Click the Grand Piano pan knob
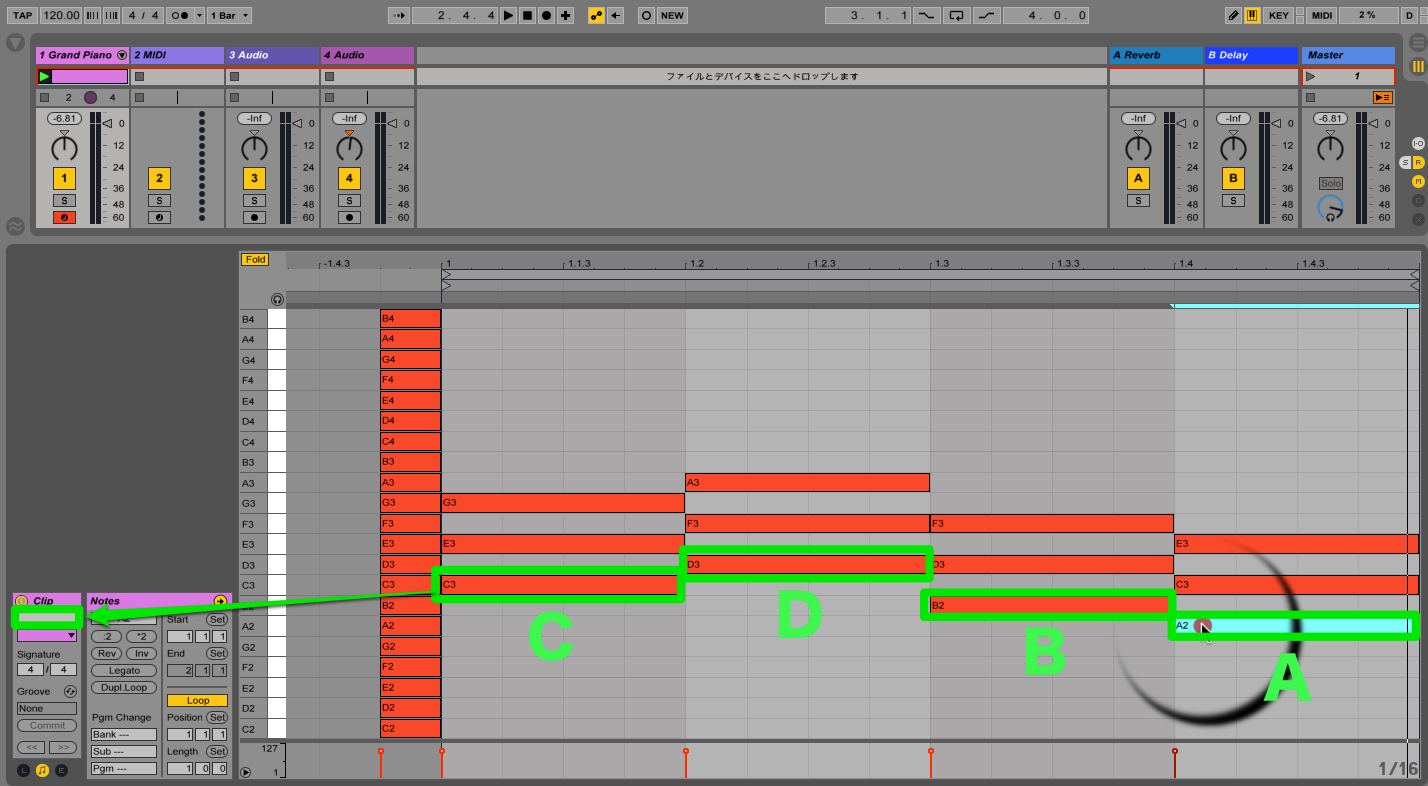The image size is (1428, 786). point(64,148)
